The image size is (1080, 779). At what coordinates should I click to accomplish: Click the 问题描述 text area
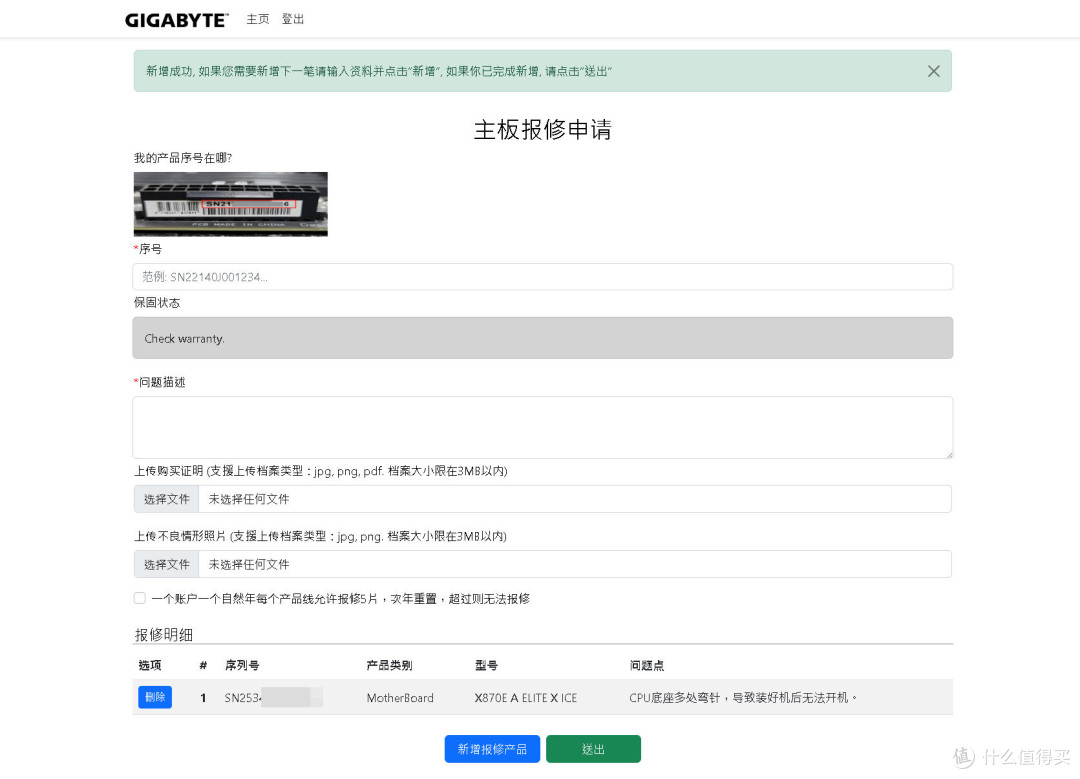(543, 428)
